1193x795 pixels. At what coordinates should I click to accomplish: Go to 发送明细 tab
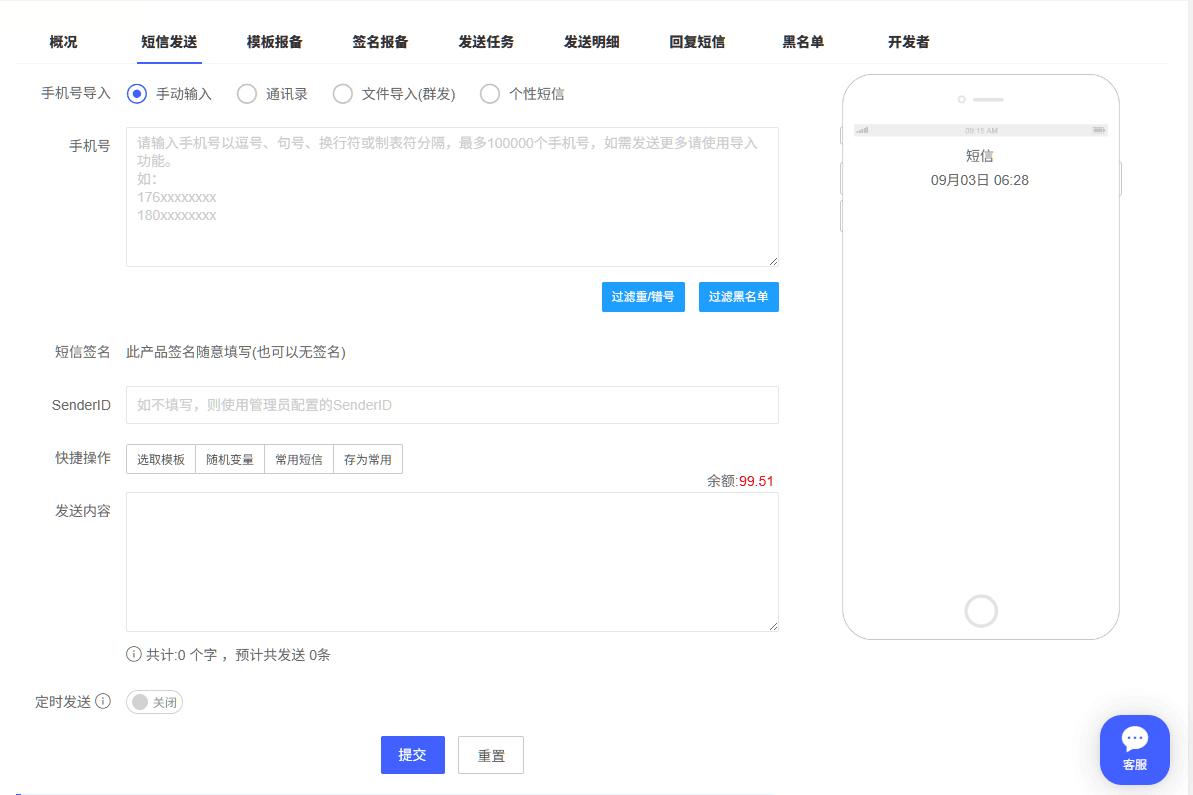click(591, 42)
